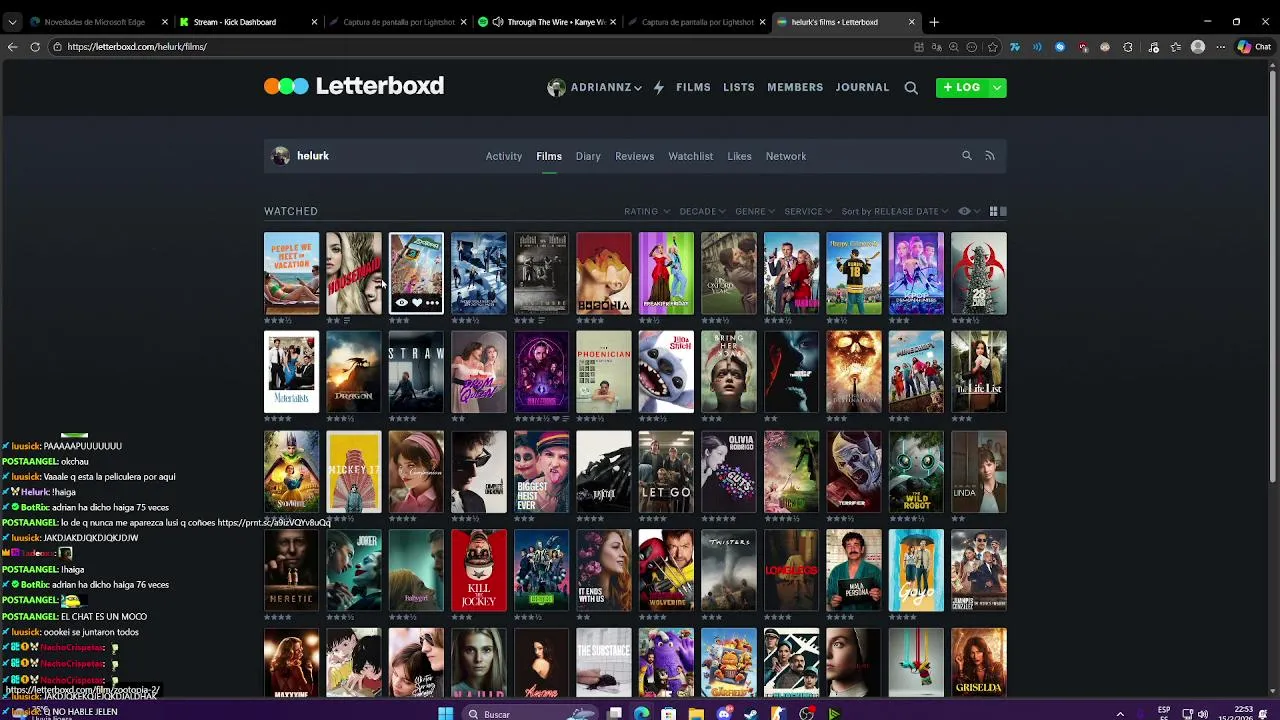Open the activity lightning bolt icon
This screenshot has height=720, width=1280.
658,87
